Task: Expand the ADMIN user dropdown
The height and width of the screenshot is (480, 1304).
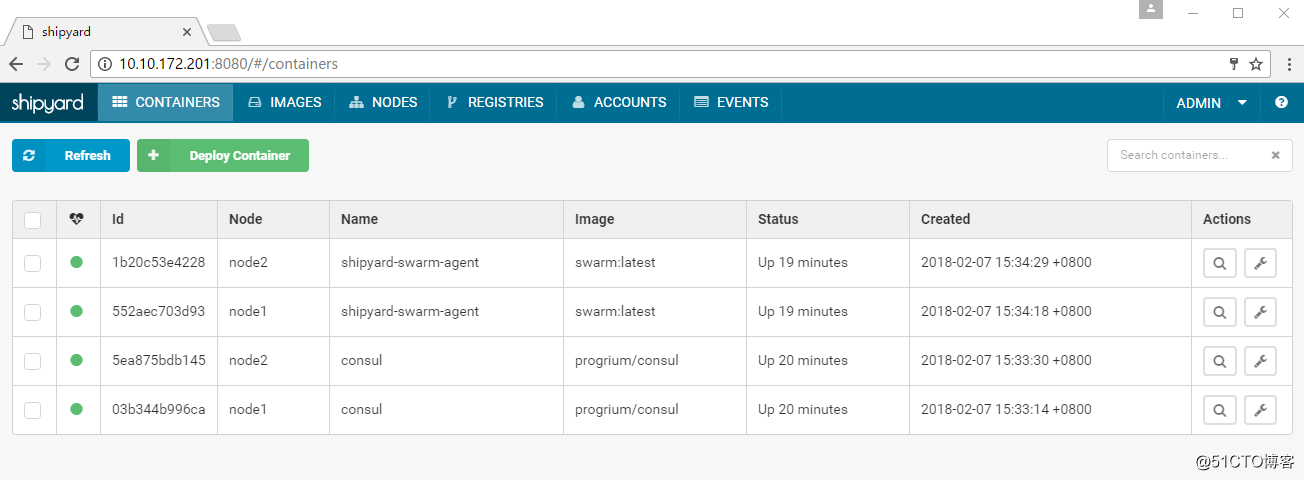Action: point(1211,102)
